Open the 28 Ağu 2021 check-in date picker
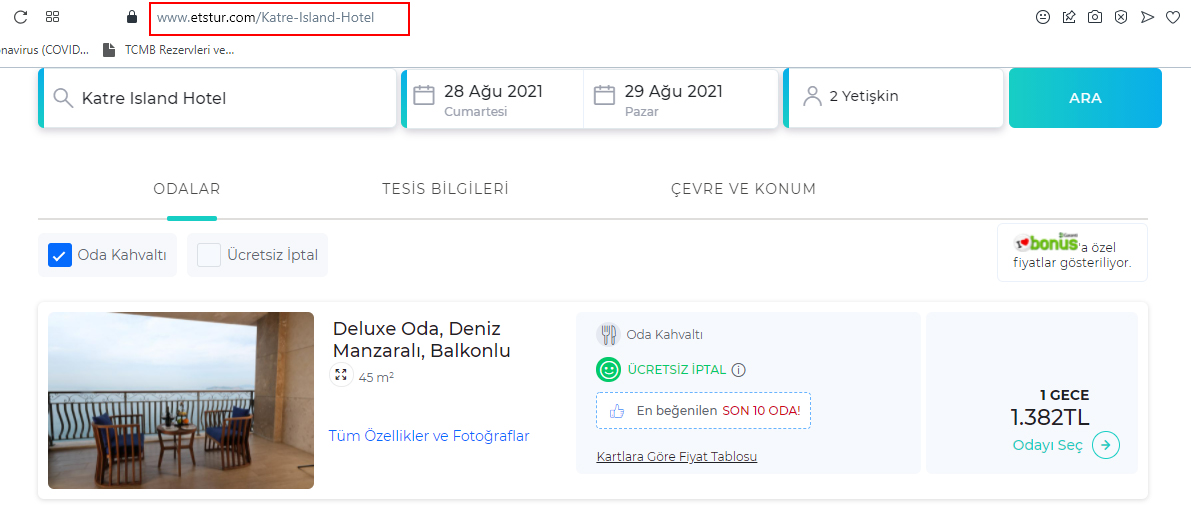1191x508 pixels. 492,99
